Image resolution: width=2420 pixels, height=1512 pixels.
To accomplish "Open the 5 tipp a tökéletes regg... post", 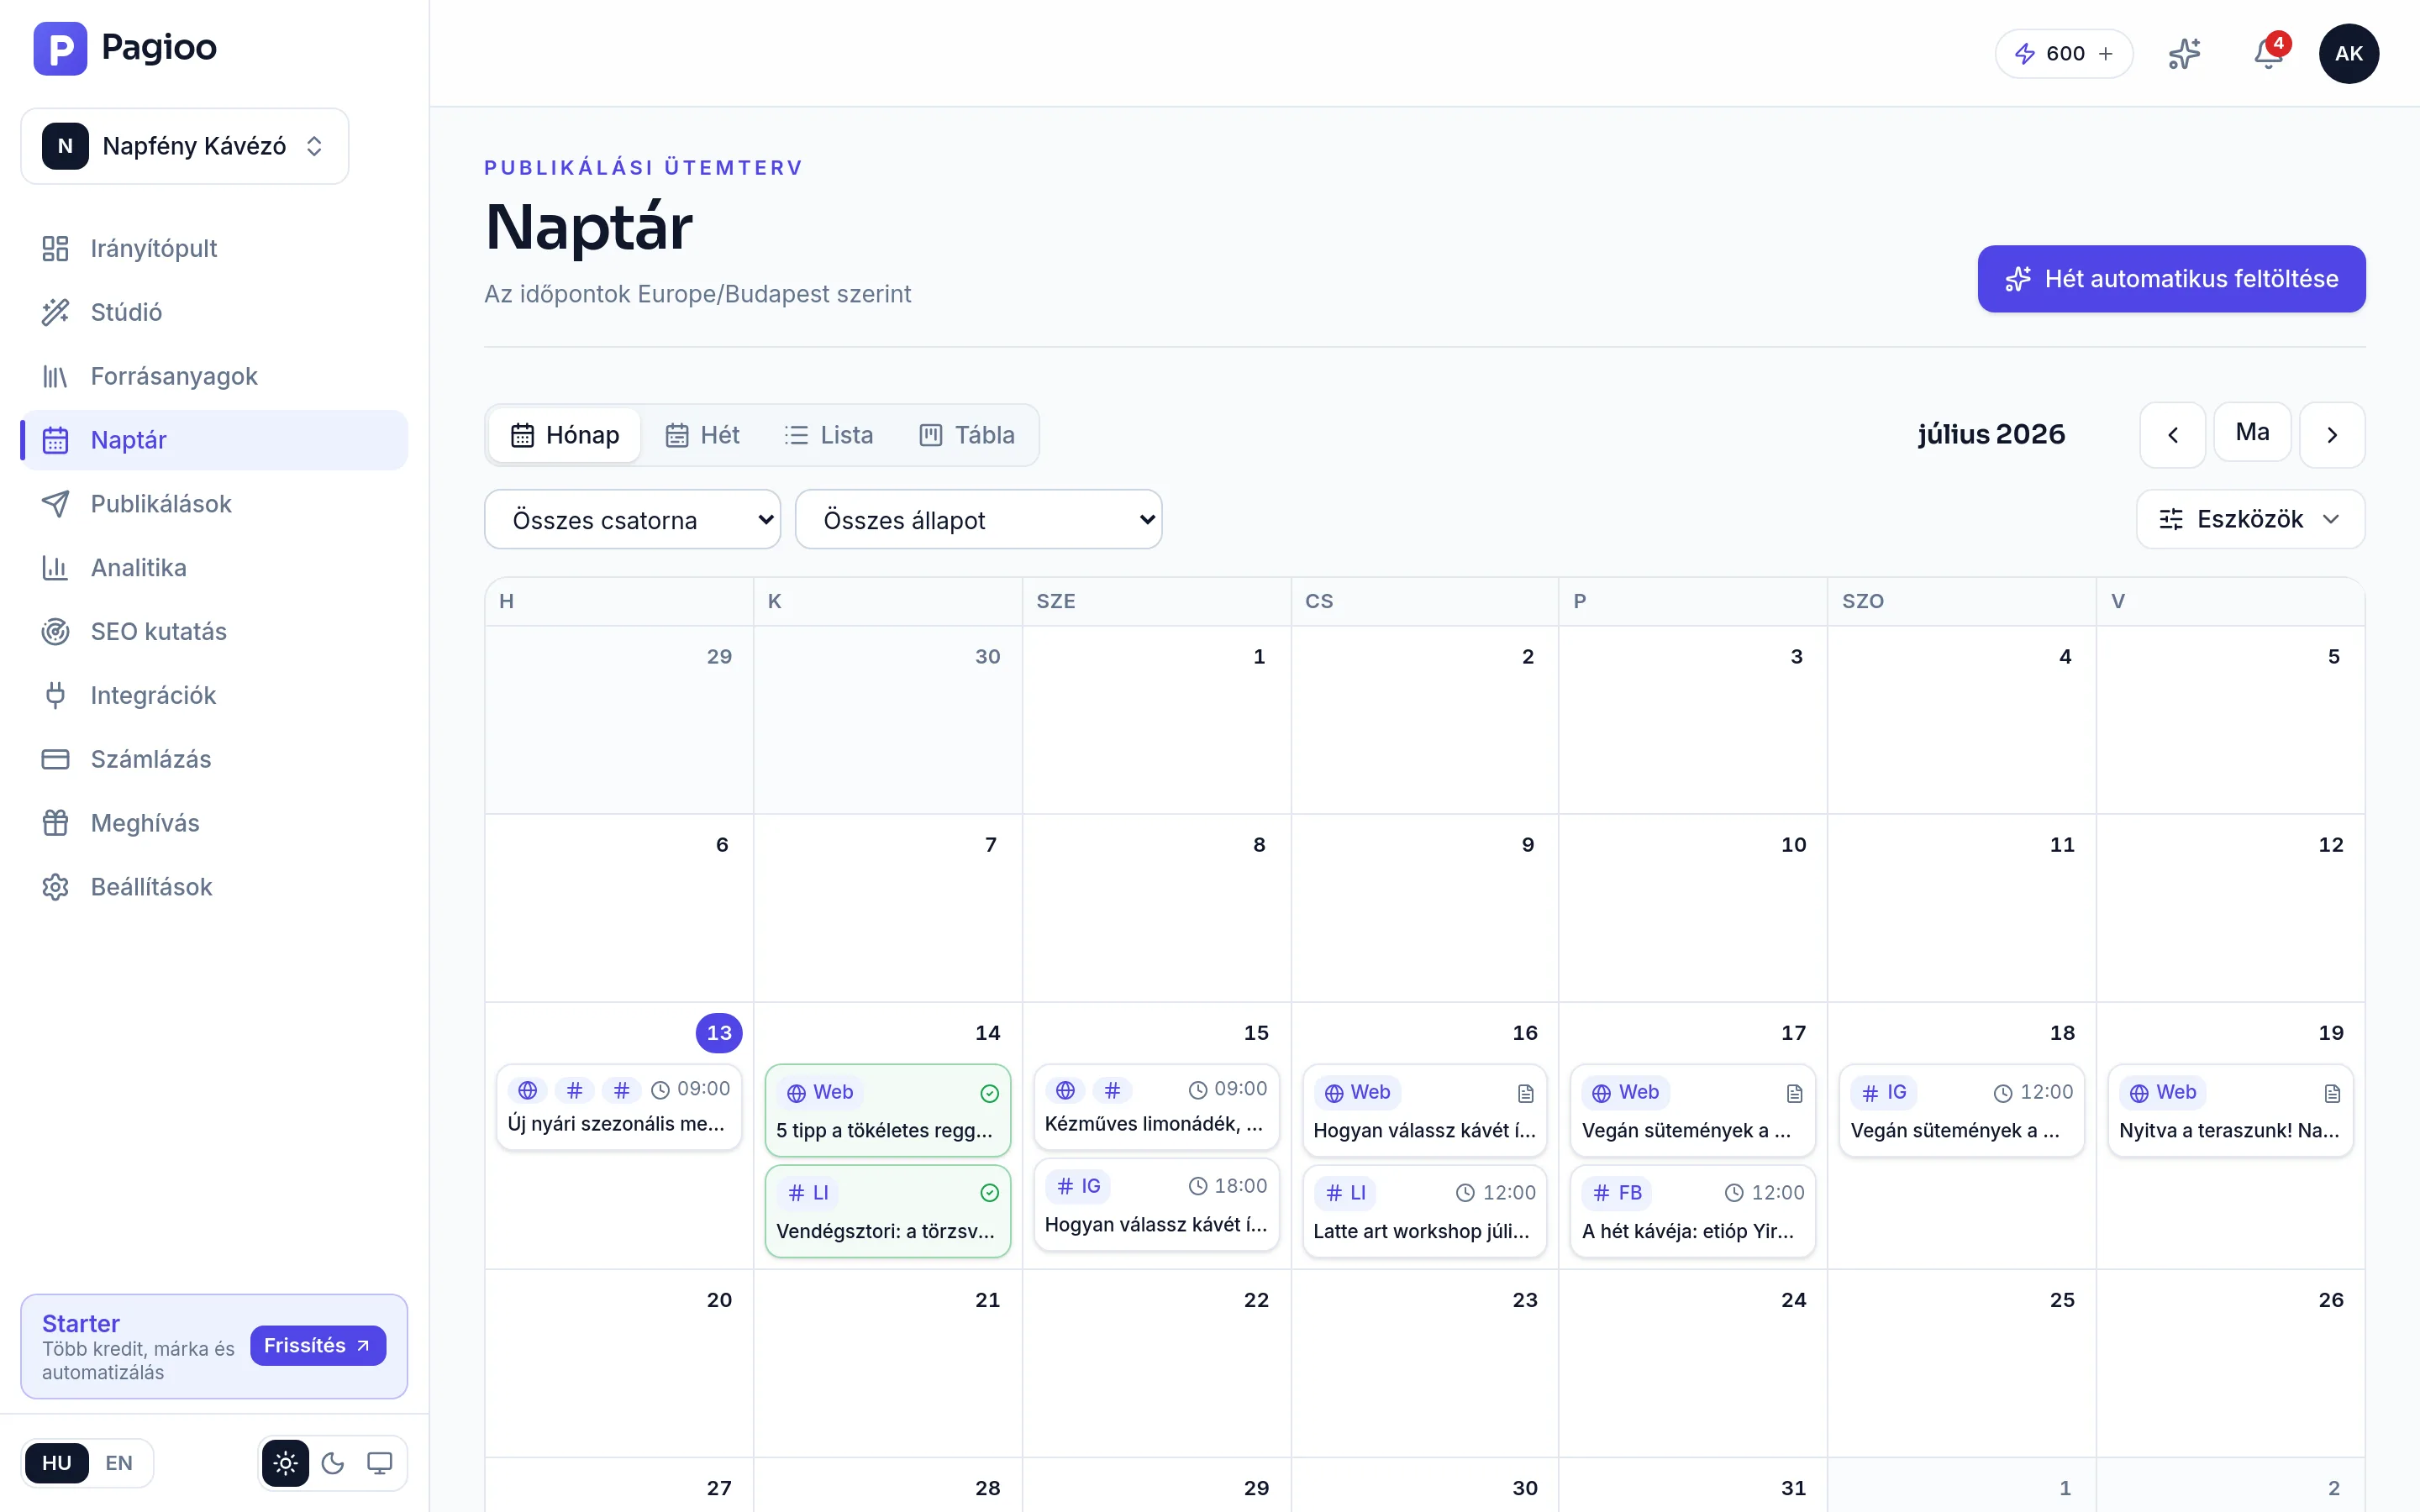I will [888, 1110].
